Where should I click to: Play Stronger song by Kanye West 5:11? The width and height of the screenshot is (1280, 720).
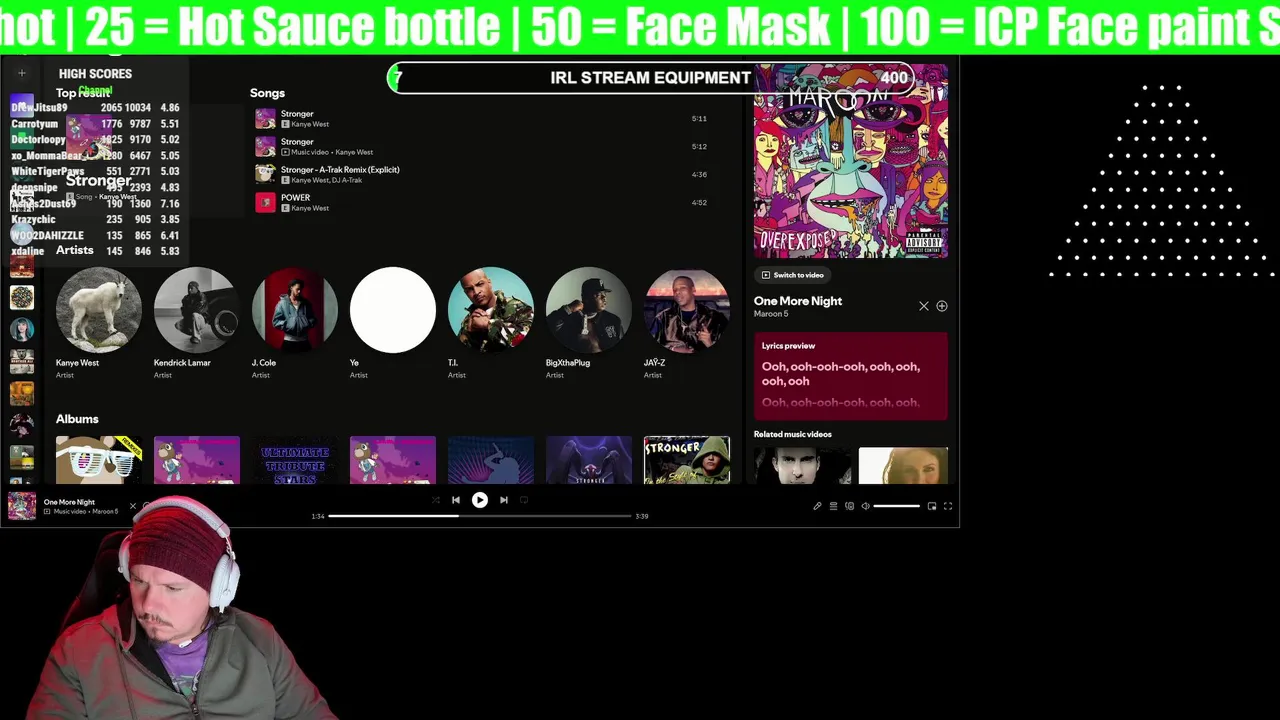pos(481,118)
